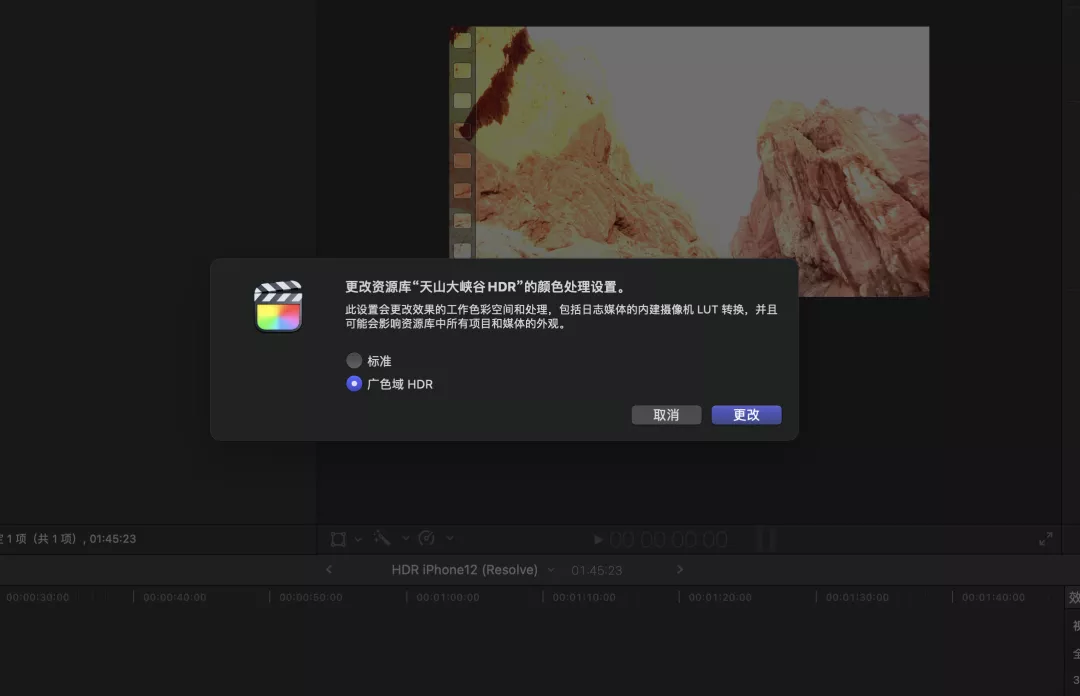The image size is (1080, 696).
Task: Click the expand viewer icon at the timeline's right
Action: [1046, 539]
